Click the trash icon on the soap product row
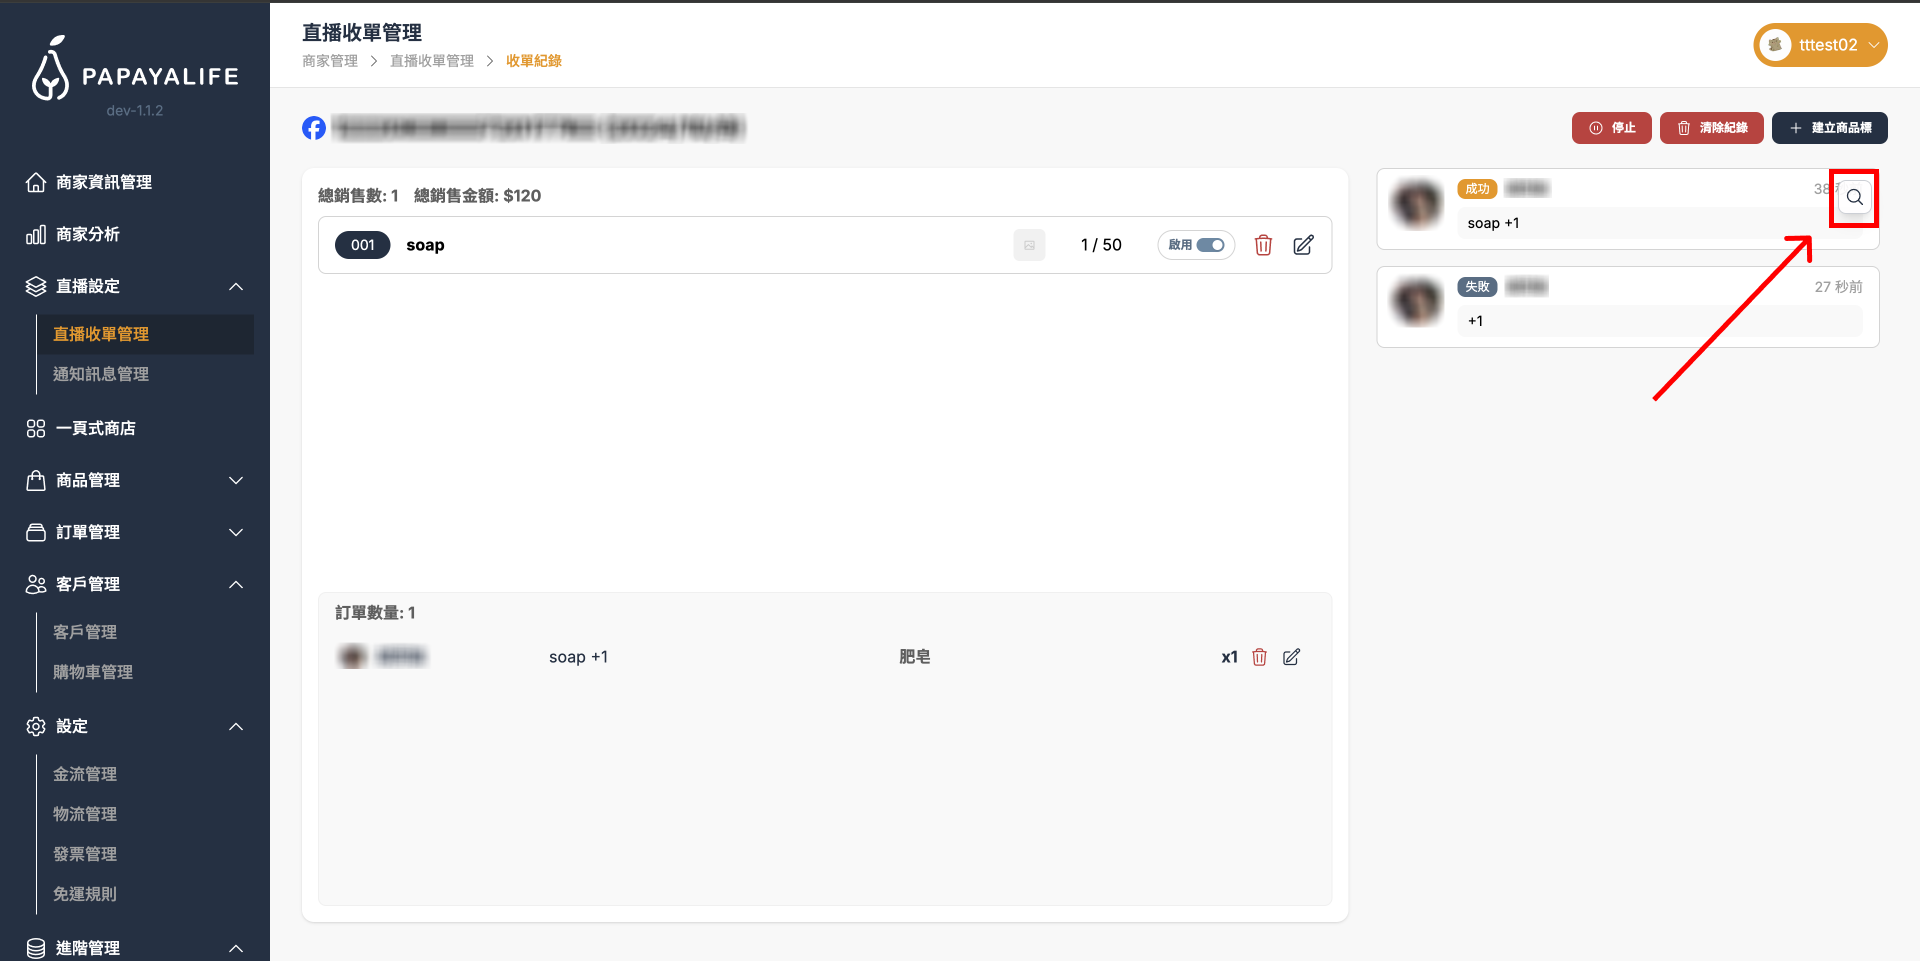This screenshot has width=1920, height=961. [1263, 245]
